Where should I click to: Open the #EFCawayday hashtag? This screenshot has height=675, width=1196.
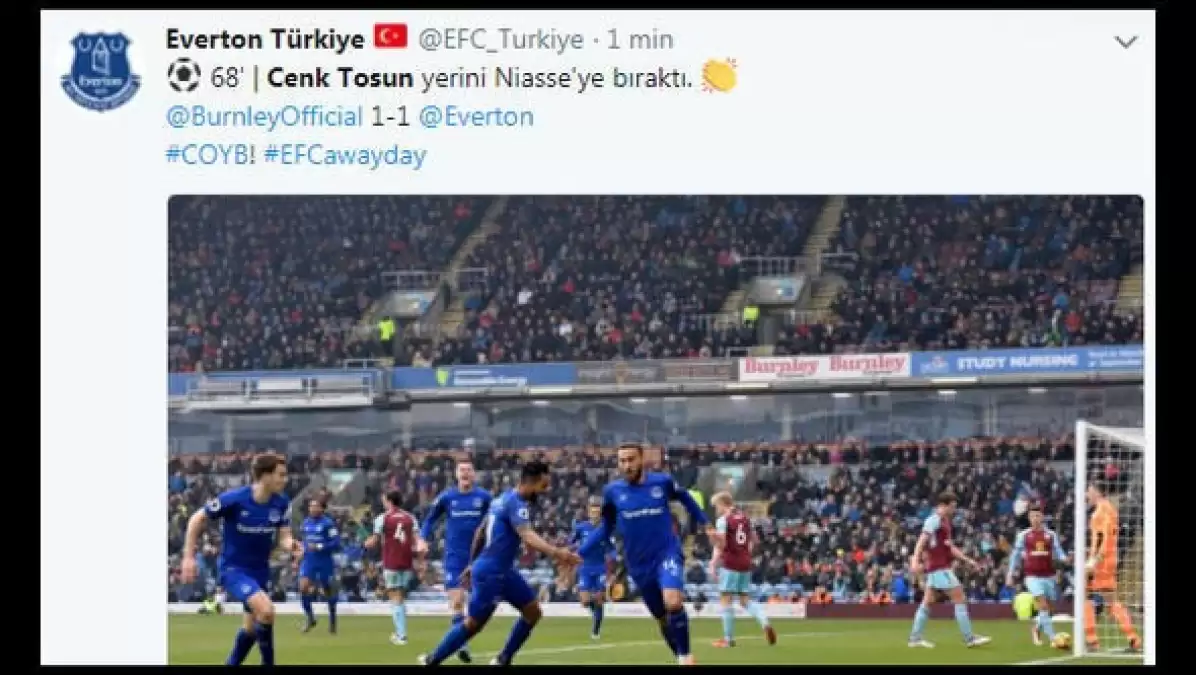(x=345, y=156)
